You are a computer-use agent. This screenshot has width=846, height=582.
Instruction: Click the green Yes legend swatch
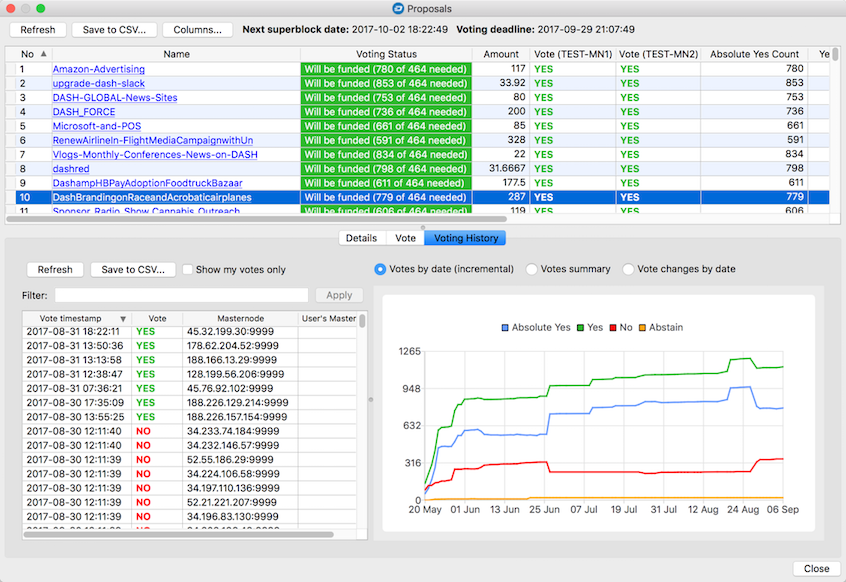coord(581,328)
